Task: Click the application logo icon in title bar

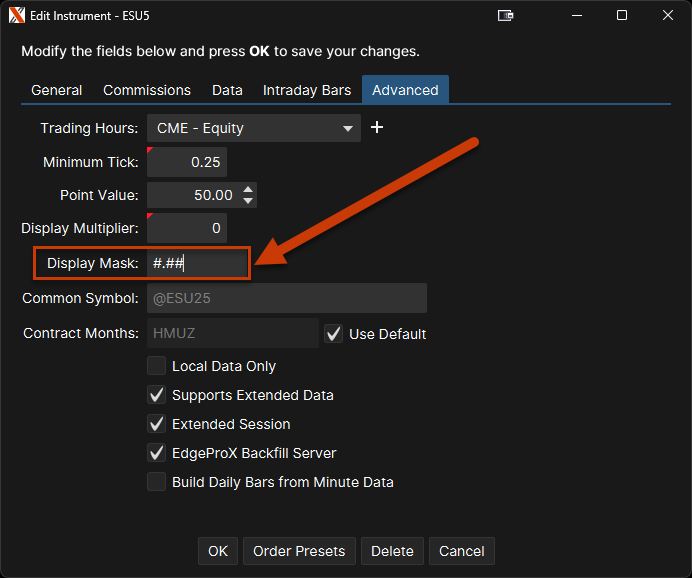Action: point(16,16)
